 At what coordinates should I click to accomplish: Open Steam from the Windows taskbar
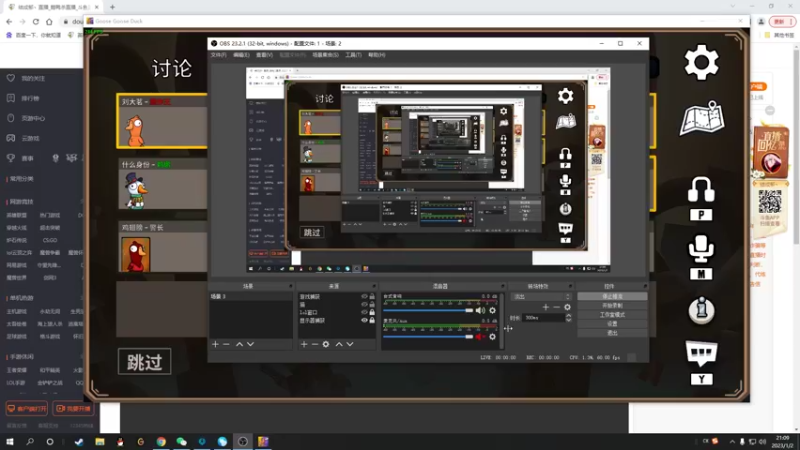[x=79, y=441]
